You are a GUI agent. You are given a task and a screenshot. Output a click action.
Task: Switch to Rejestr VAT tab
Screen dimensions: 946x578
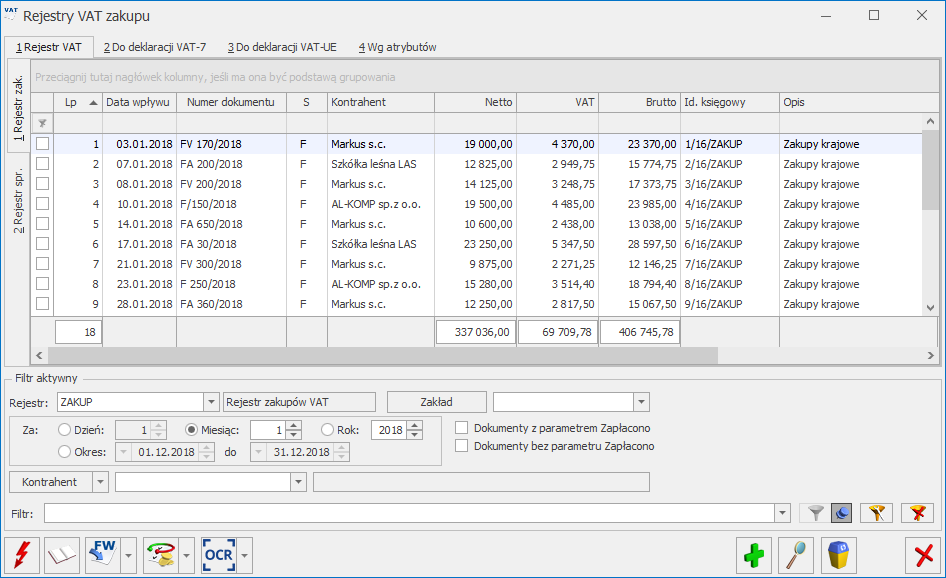[x=49, y=47]
